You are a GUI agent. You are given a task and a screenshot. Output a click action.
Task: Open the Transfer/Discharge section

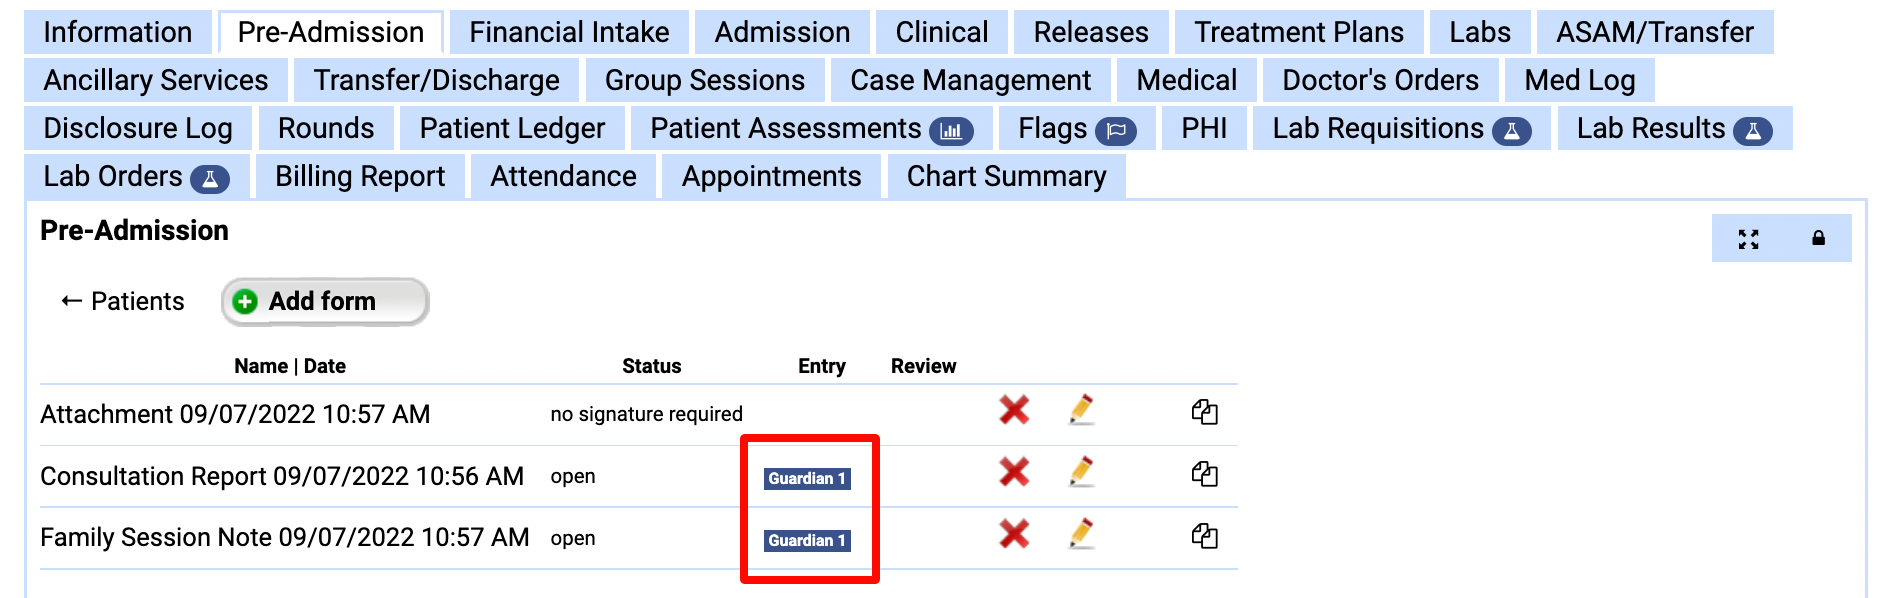[434, 79]
